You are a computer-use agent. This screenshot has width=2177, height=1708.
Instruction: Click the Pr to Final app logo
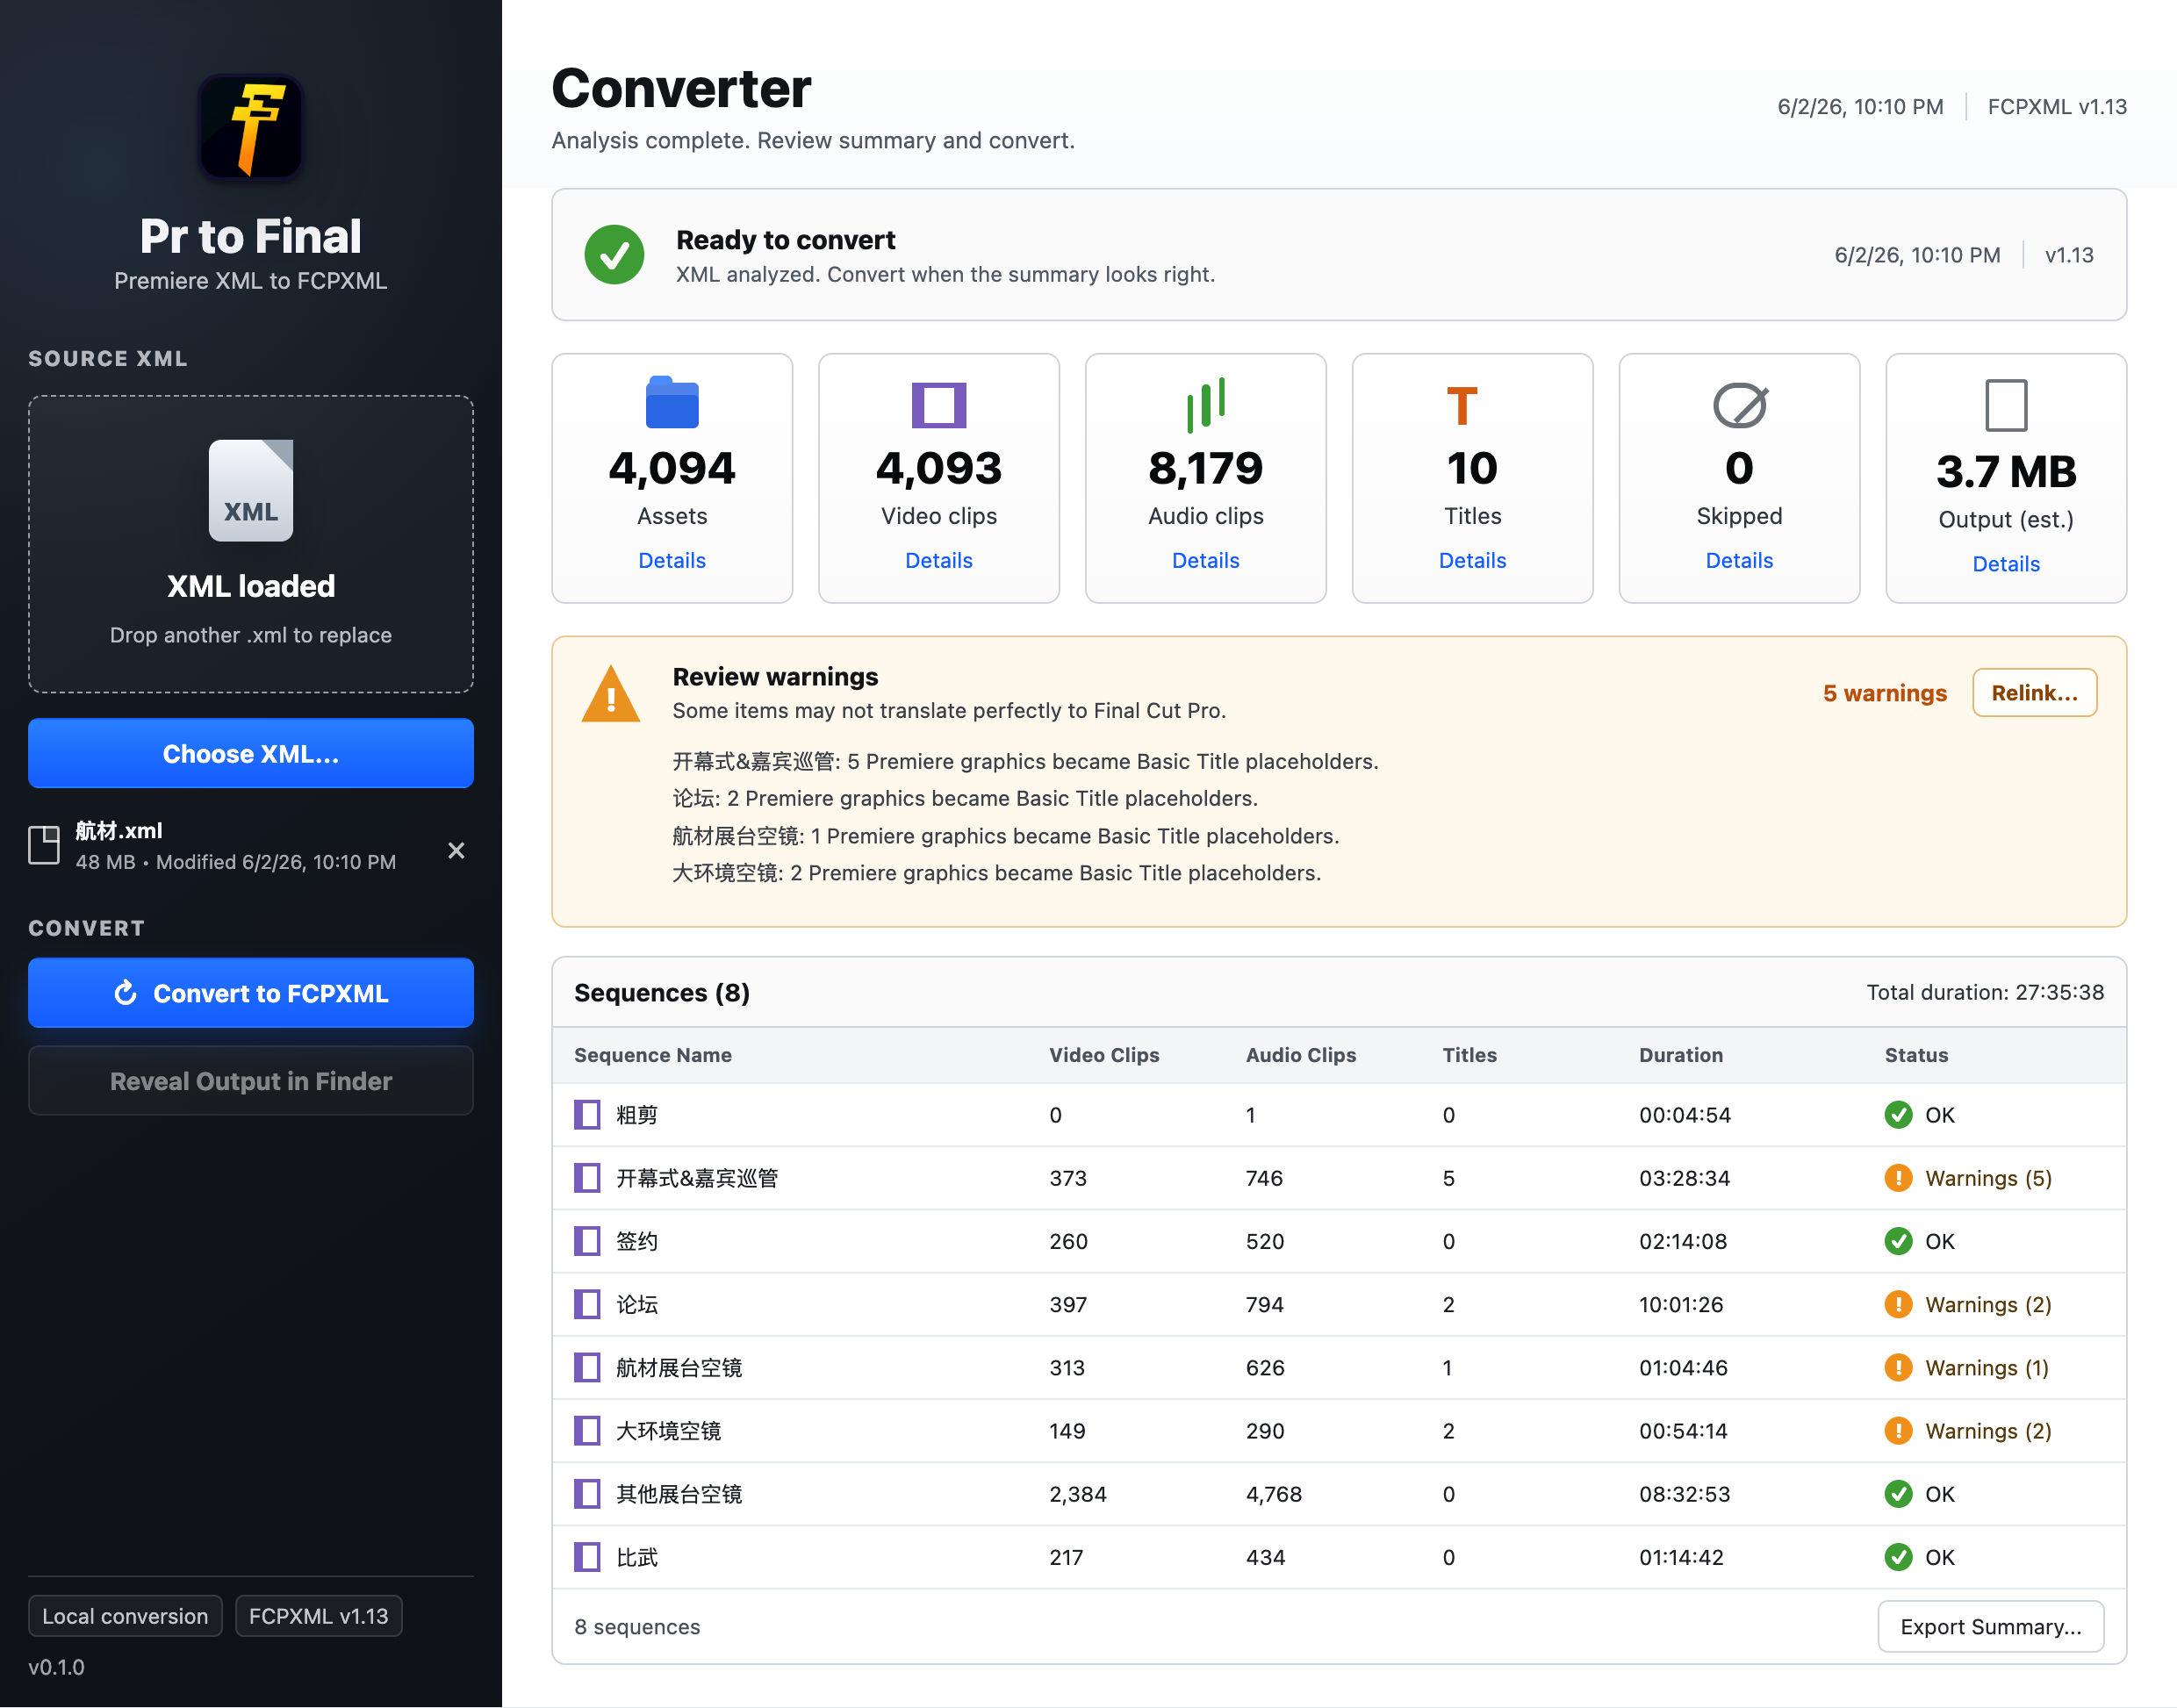[x=250, y=127]
